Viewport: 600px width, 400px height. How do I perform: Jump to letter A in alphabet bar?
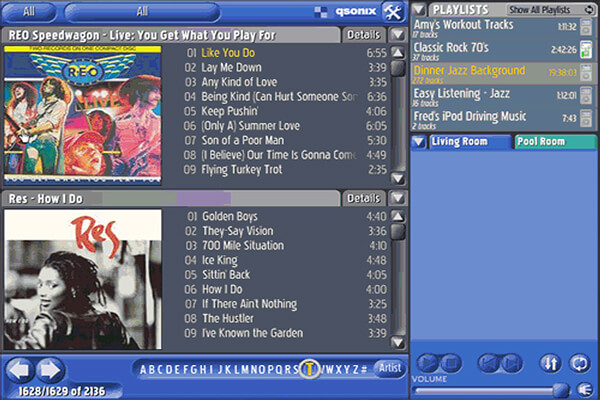[143, 370]
